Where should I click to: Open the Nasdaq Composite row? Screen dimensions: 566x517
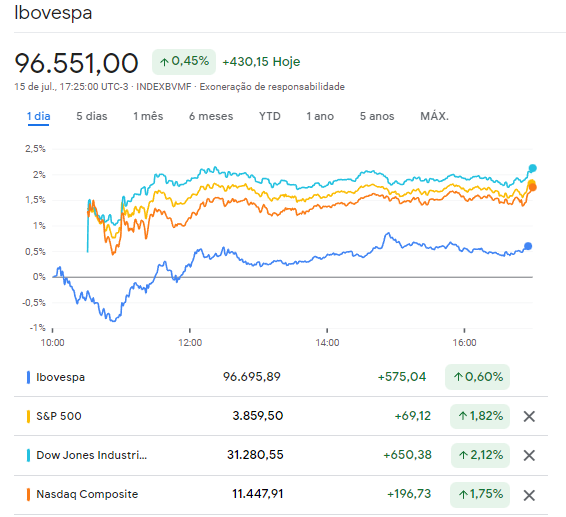point(87,494)
